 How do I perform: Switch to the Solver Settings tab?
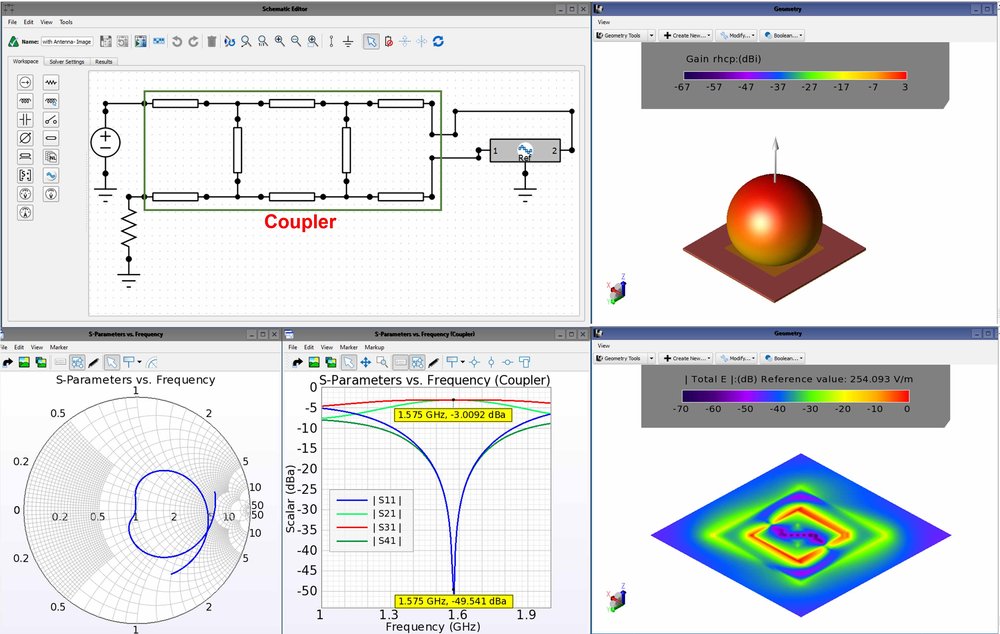pos(66,62)
